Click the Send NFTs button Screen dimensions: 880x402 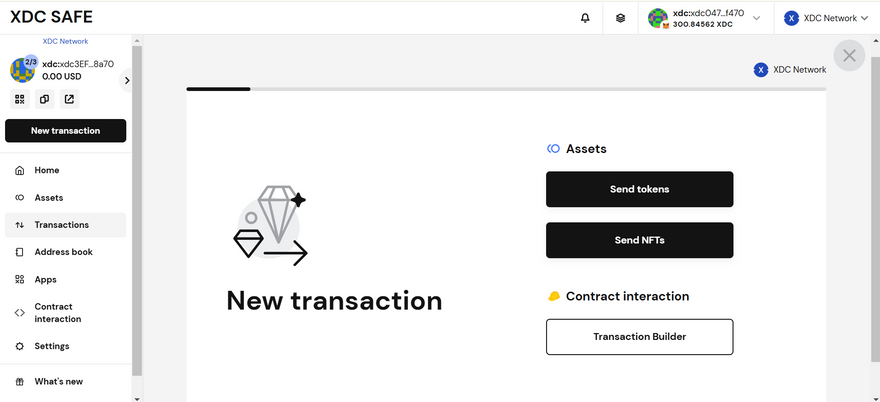[639, 240]
